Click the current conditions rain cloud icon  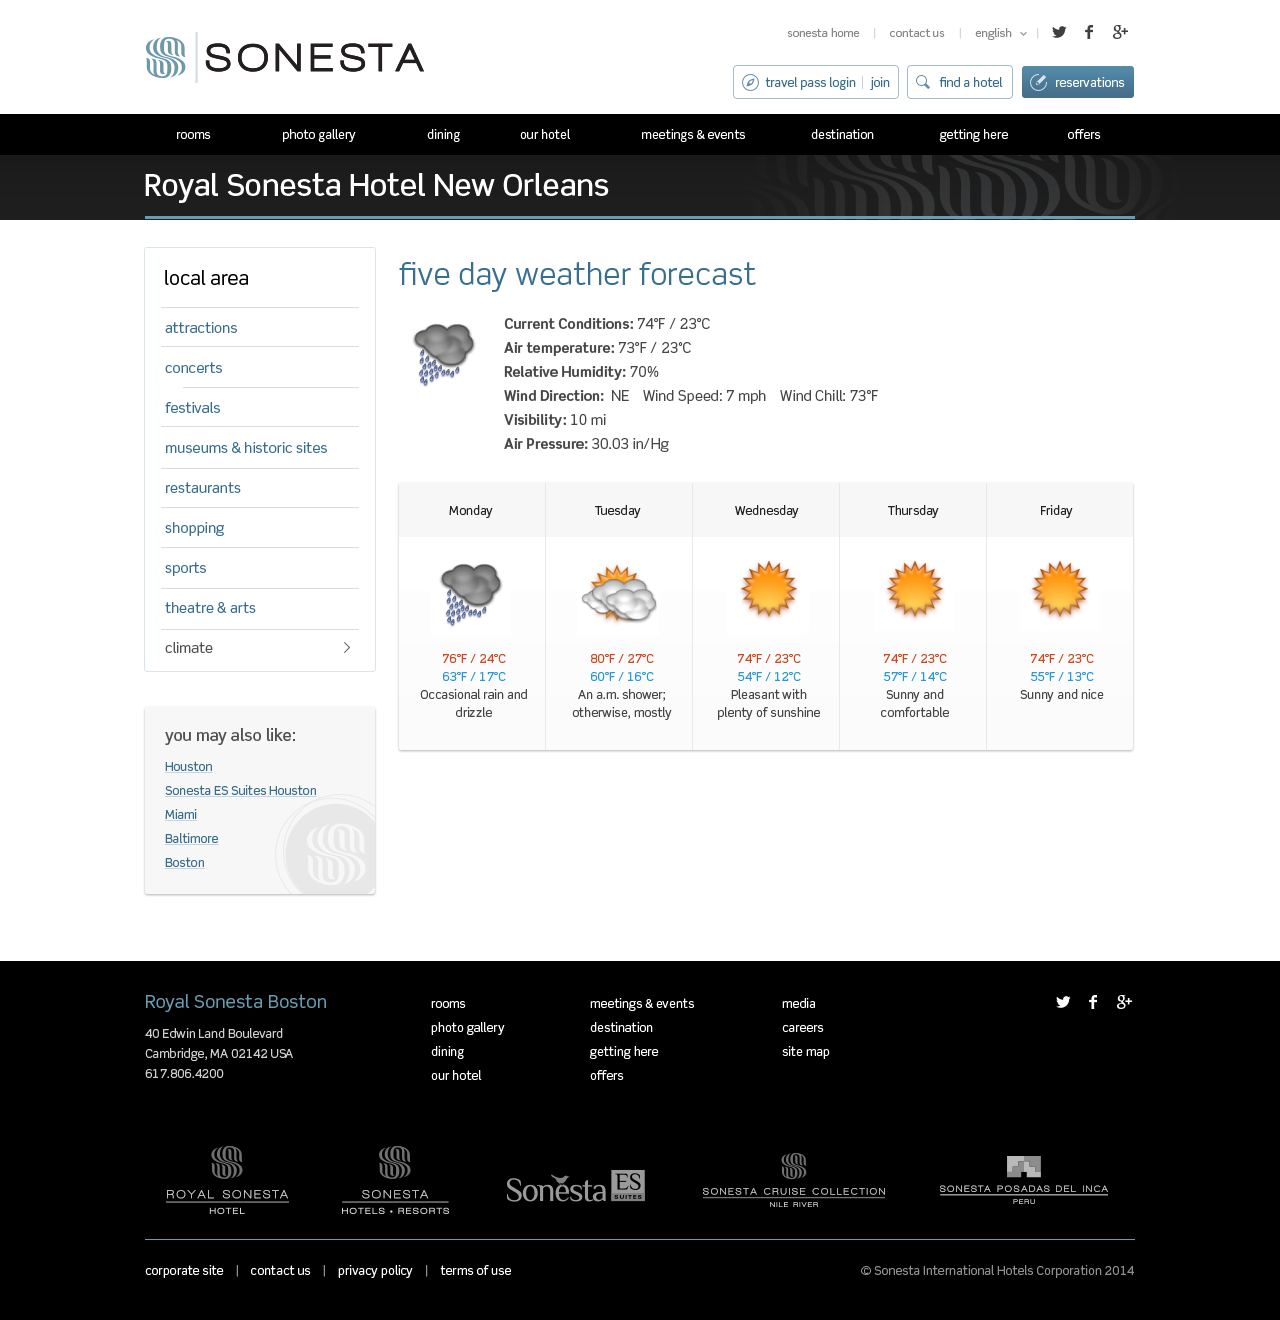pos(444,354)
